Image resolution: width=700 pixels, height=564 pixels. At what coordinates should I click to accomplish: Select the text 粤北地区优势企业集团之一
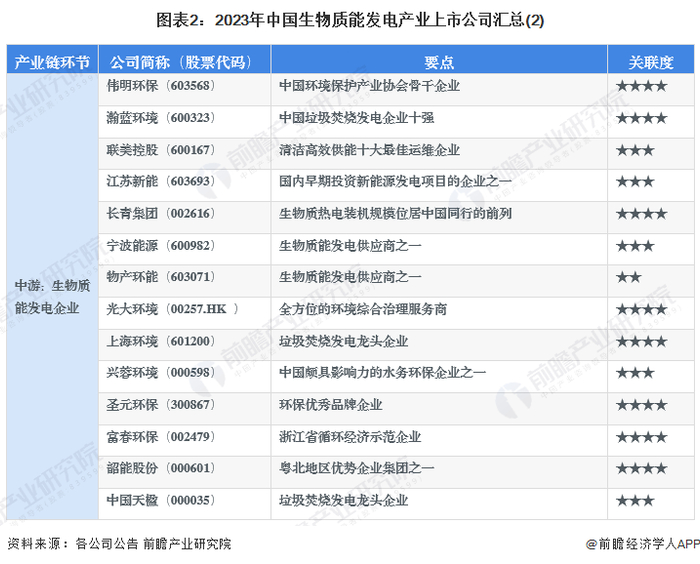(x=356, y=468)
